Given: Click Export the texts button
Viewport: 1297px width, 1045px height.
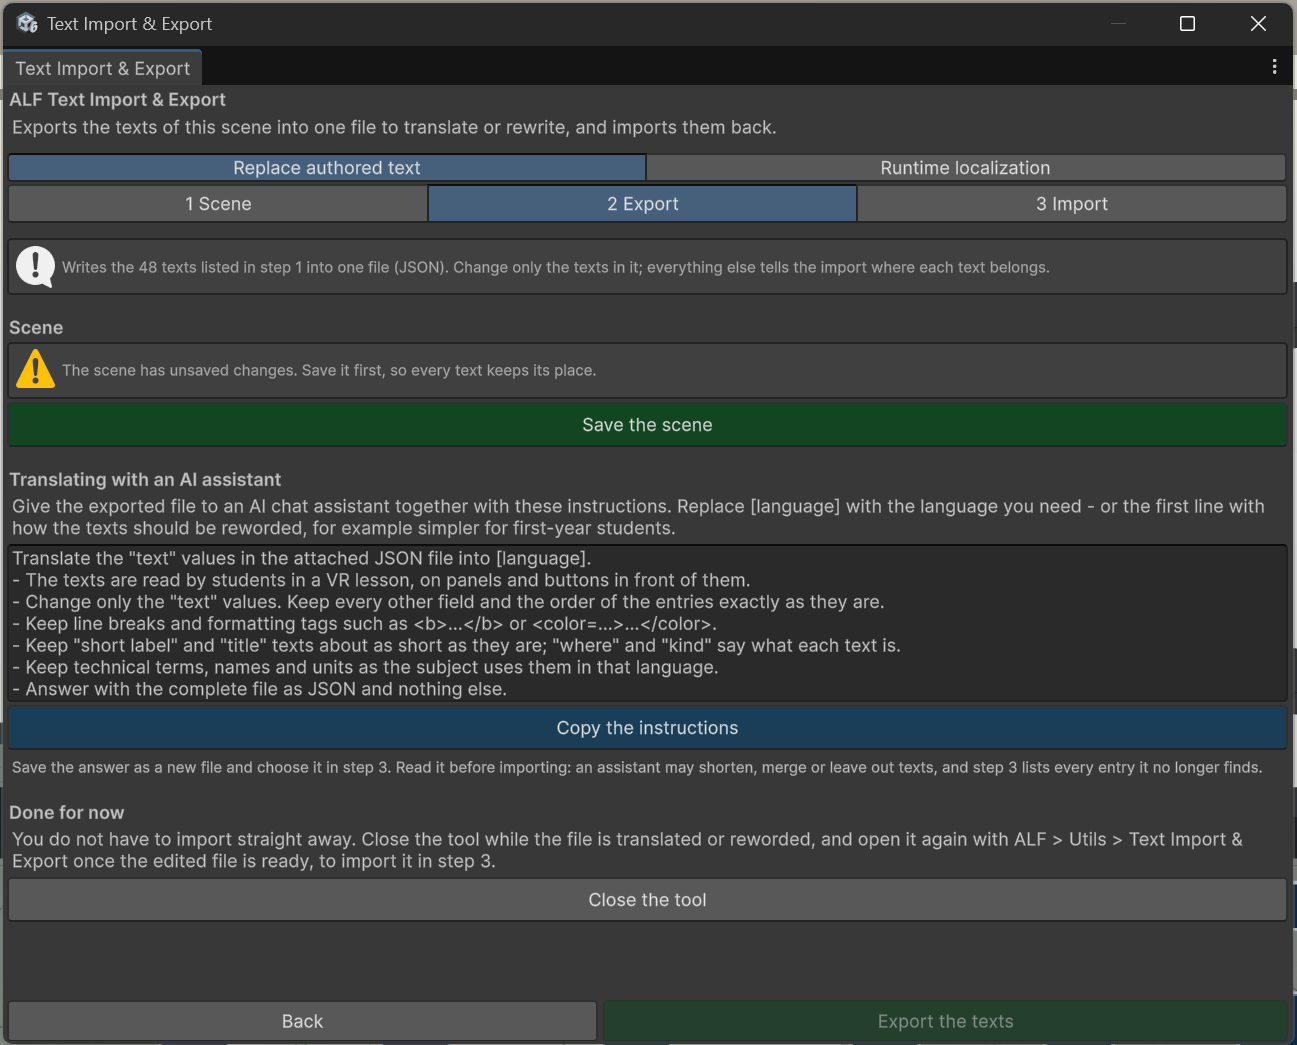Looking at the screenshot, I should click(945, 1021).
